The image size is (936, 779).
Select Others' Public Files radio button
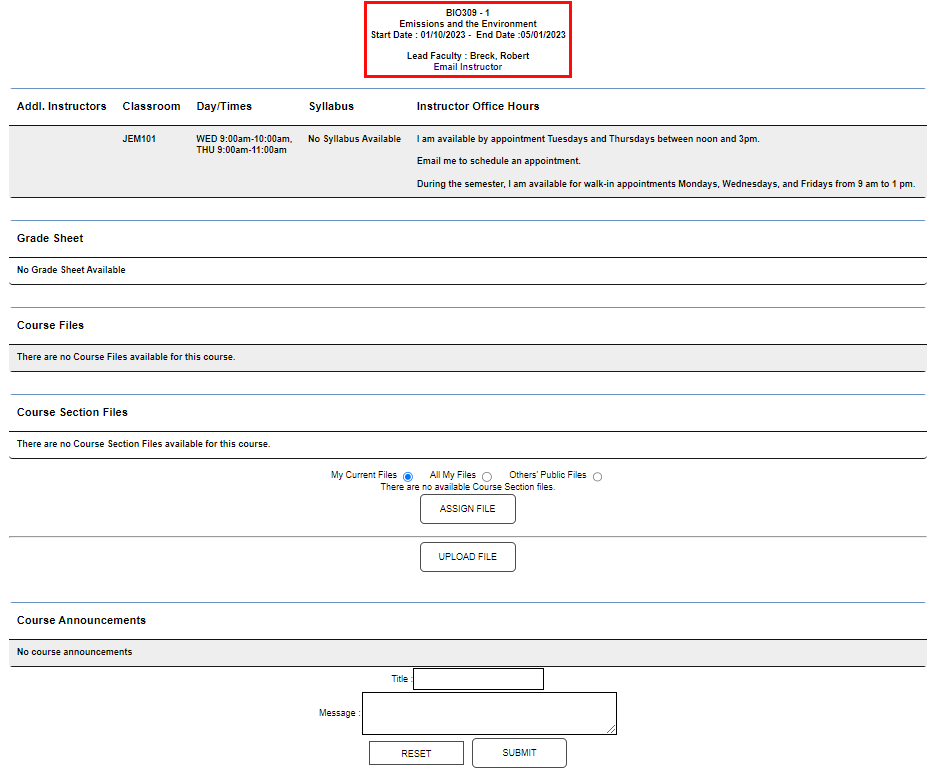point(597,477)
